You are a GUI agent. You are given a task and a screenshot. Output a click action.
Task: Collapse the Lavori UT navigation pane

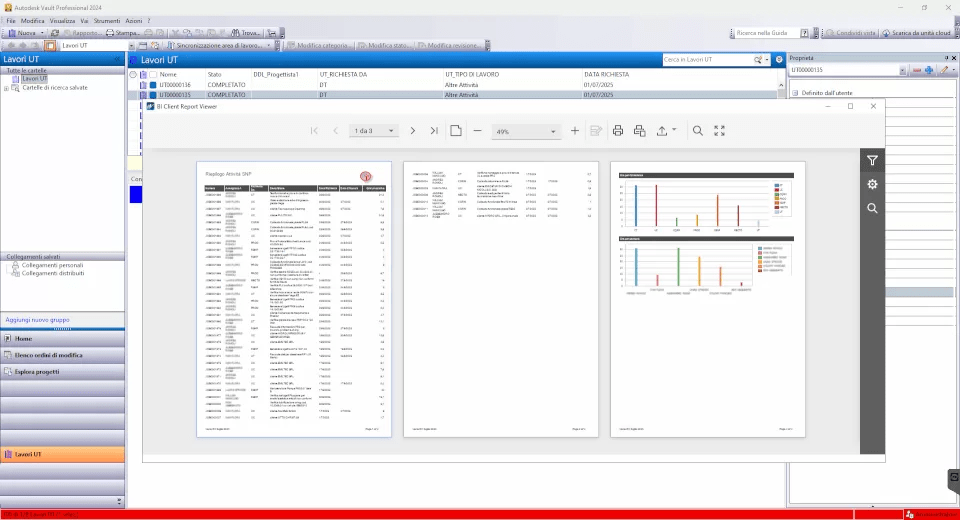coord(117,59)
